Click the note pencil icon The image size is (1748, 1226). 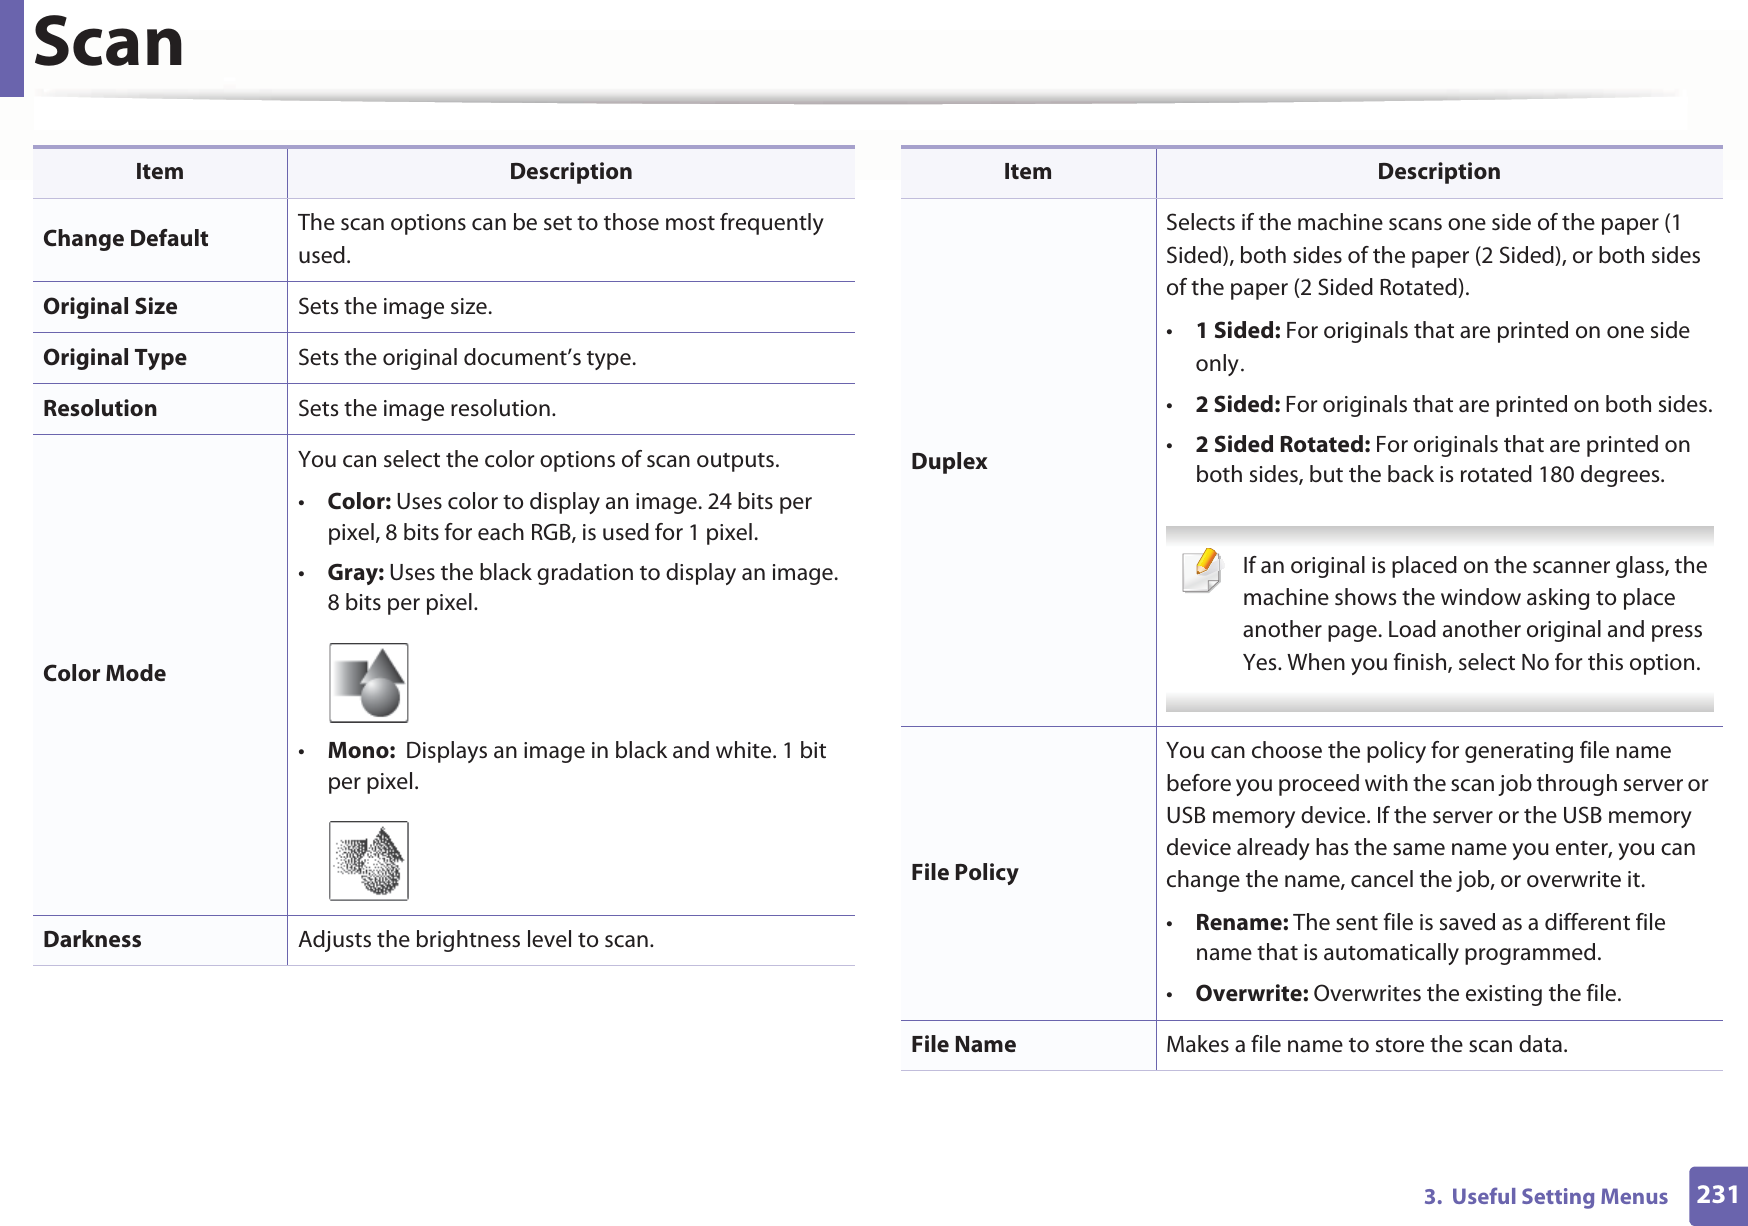[x=1202, y=571]
